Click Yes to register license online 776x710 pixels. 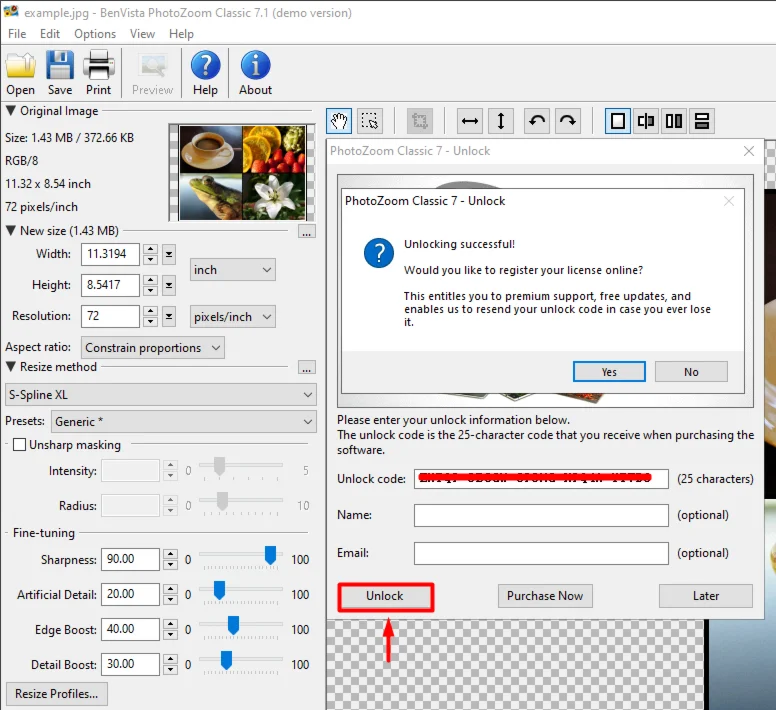point(609,372)
